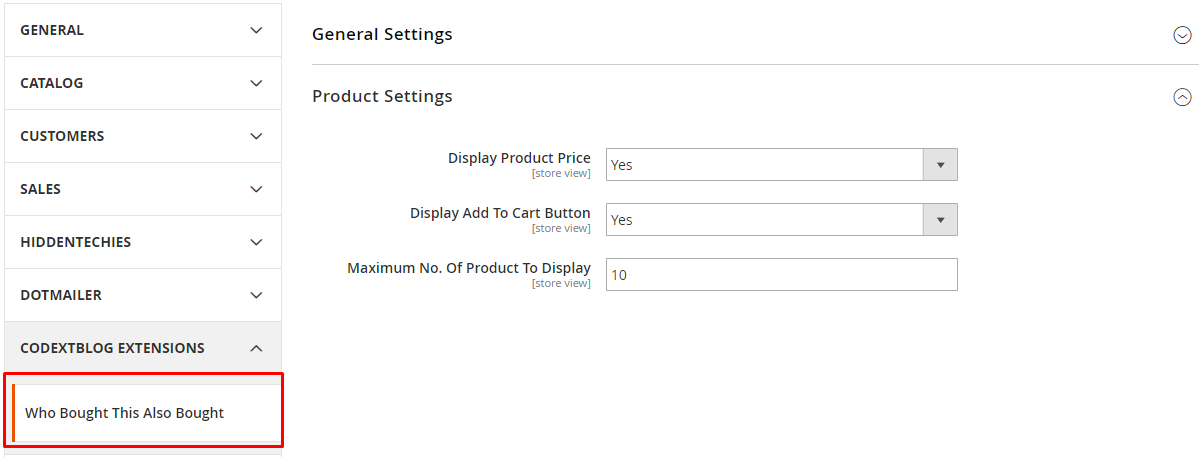Viewport: 1199px width, 457px height.
Task: Click the DOTMAILER chevron icon
Action: tap(256, 295)
